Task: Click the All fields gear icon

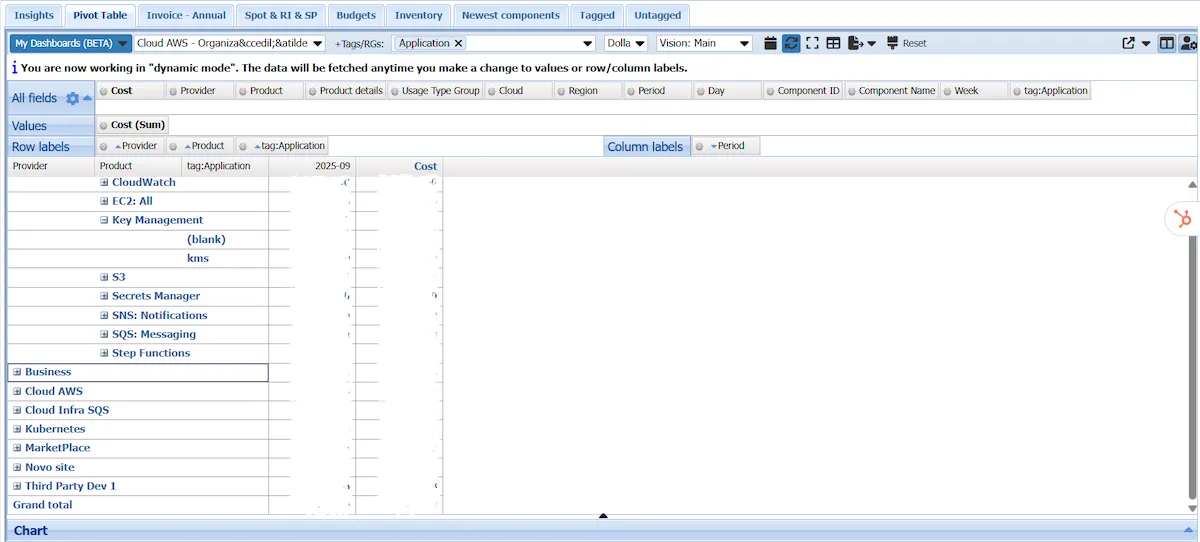Action: click(72, 98)
